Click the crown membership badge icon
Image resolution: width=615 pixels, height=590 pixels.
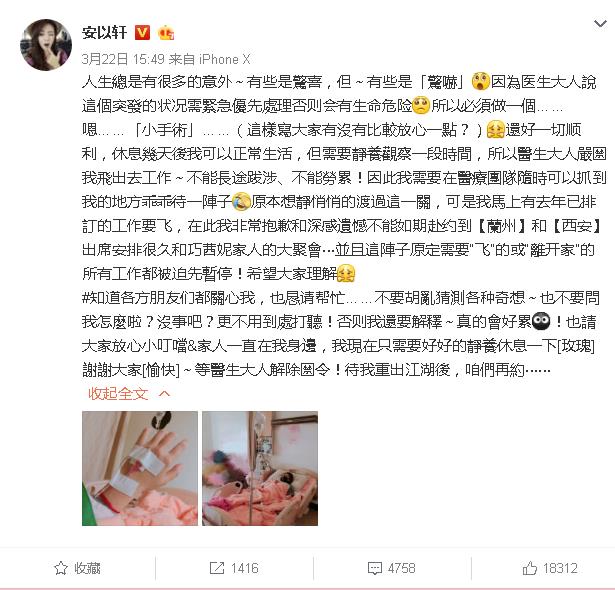[x=166, y=33]
